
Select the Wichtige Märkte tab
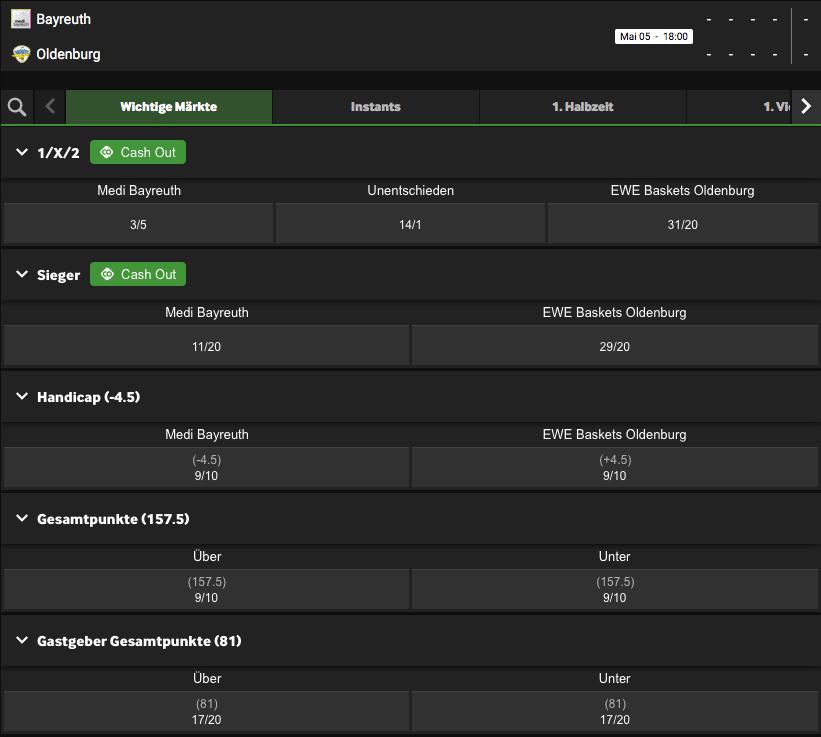click(169, 107)
